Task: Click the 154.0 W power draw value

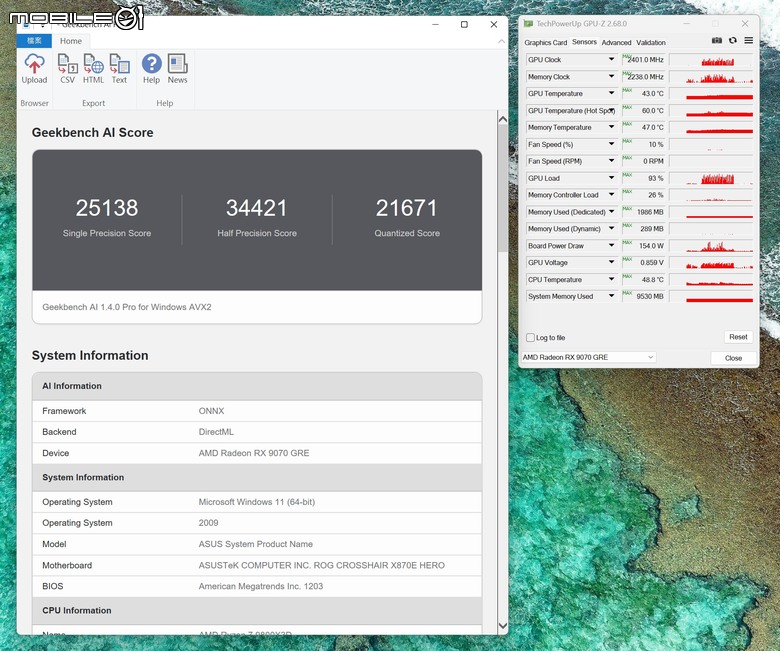Action: tap(651, 246)
